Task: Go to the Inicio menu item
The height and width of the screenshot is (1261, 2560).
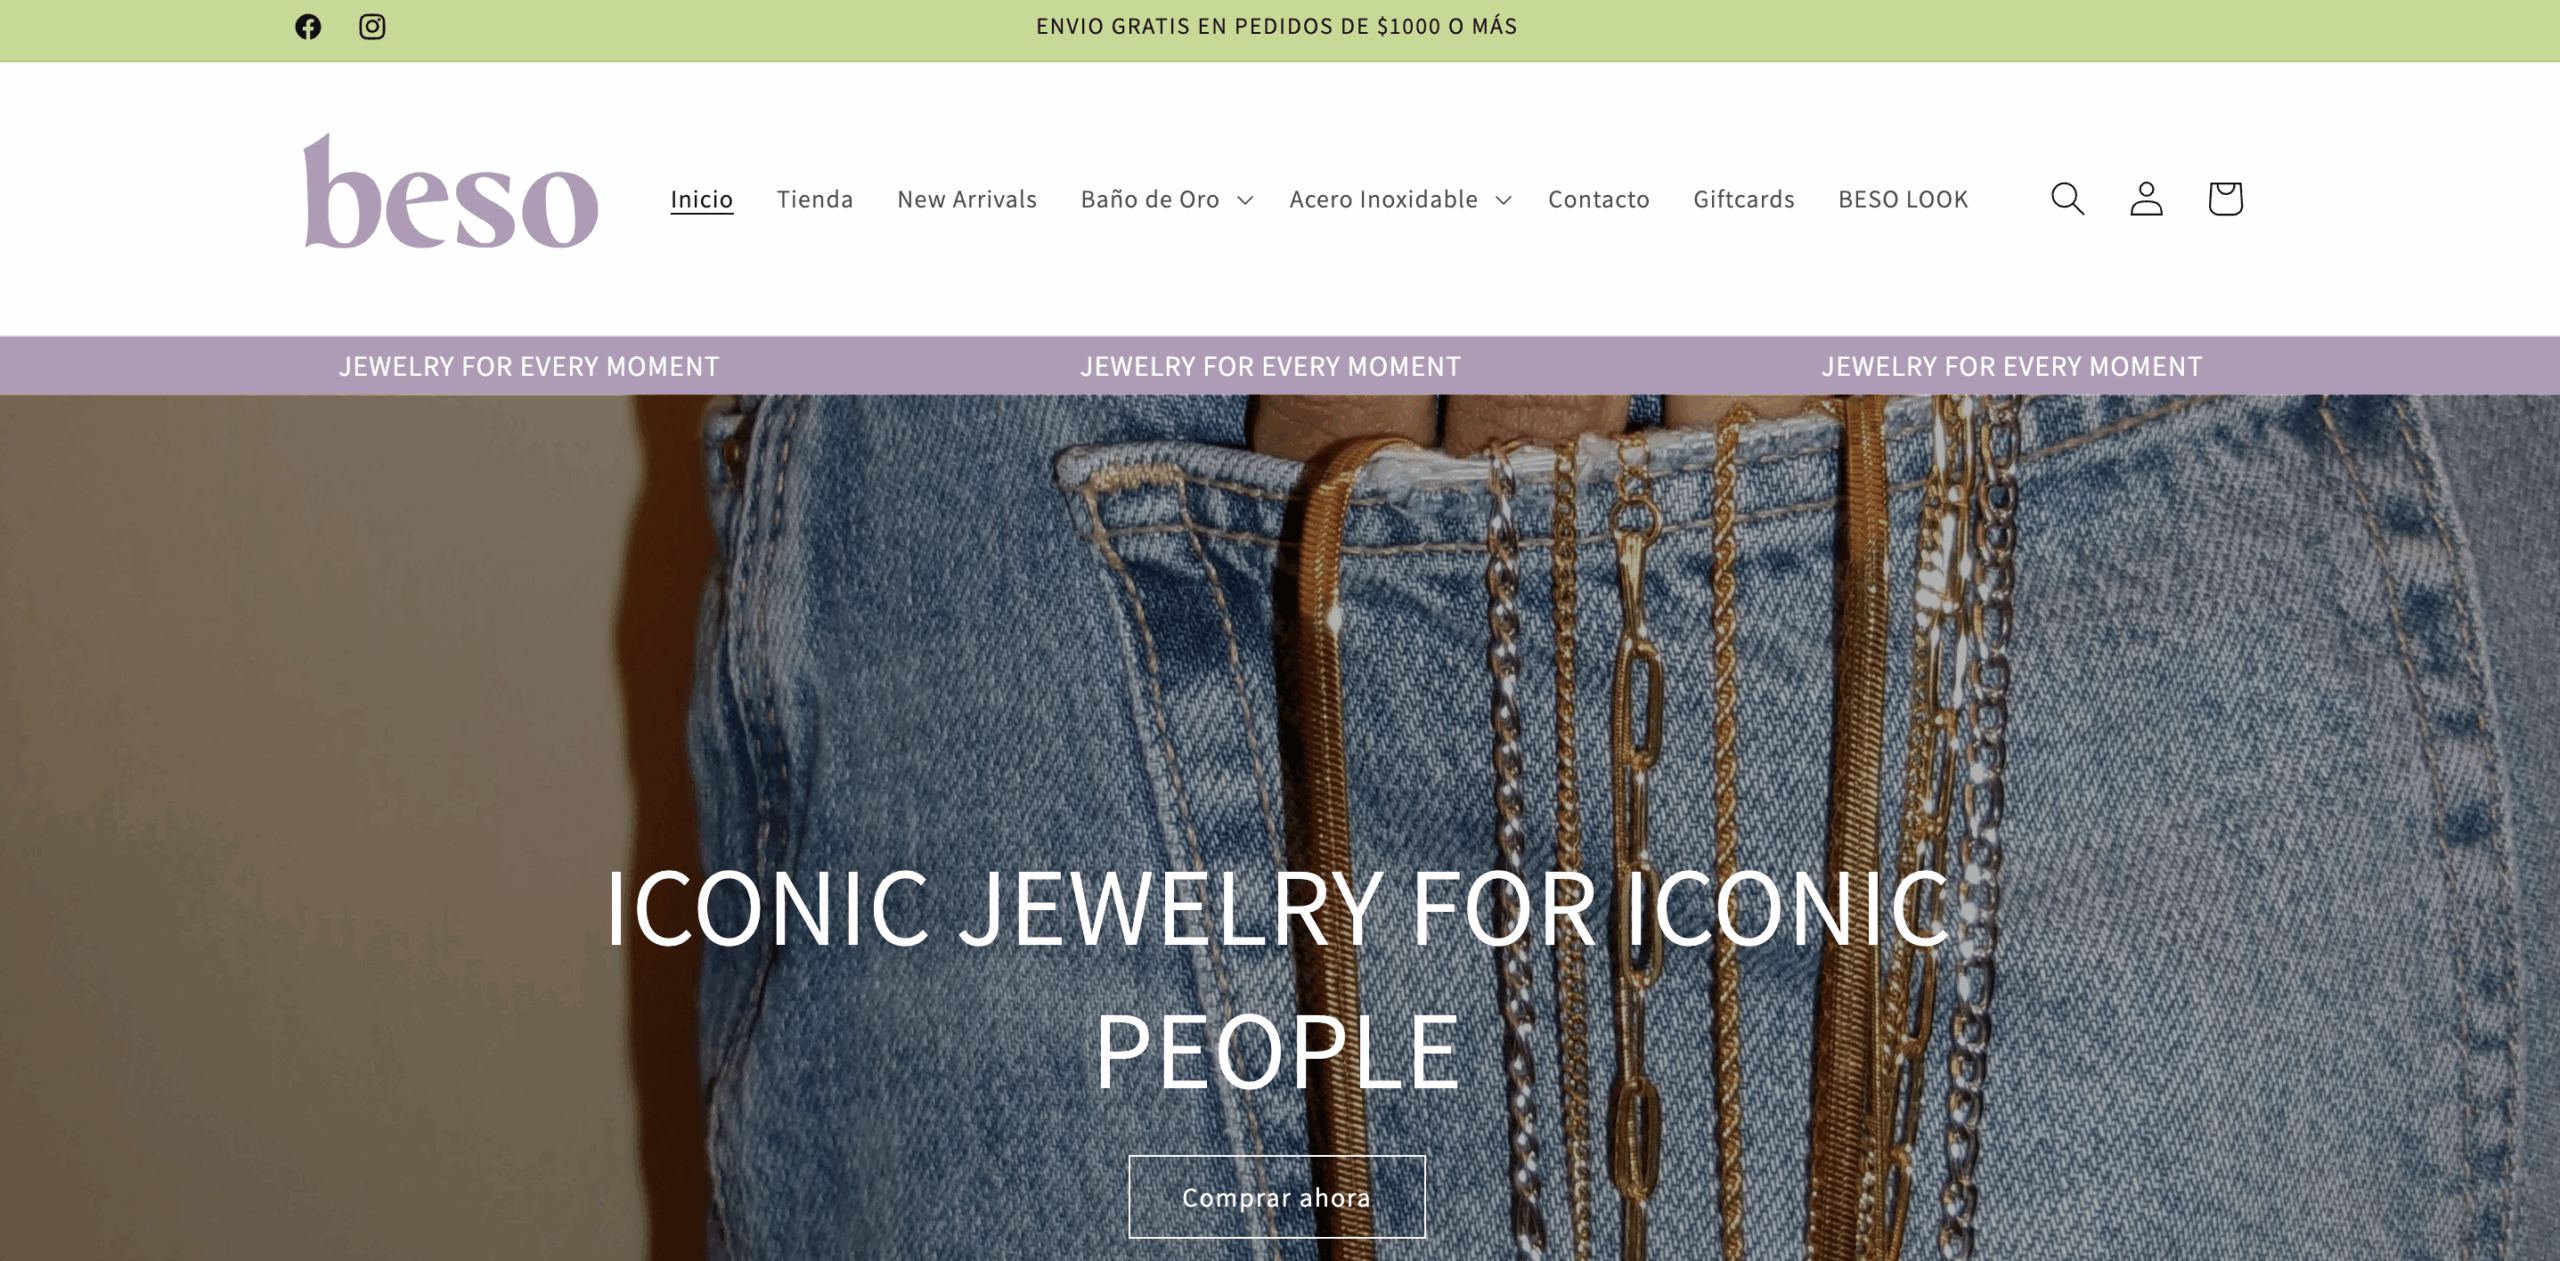Action: pos(702,199)
